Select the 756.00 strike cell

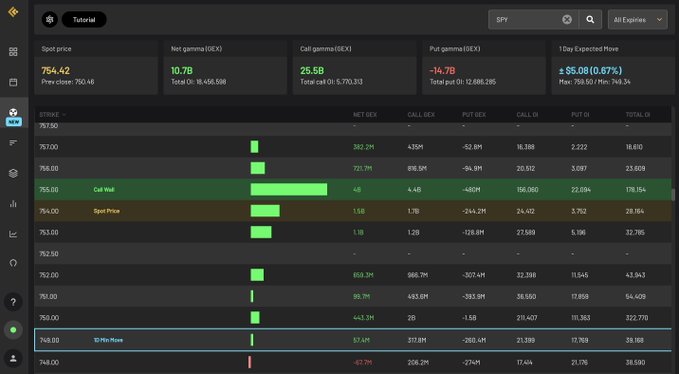(48, 168)
